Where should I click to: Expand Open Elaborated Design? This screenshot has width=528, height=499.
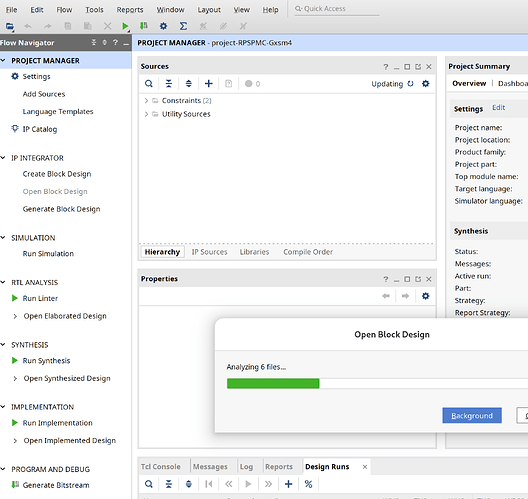point(15,316)
